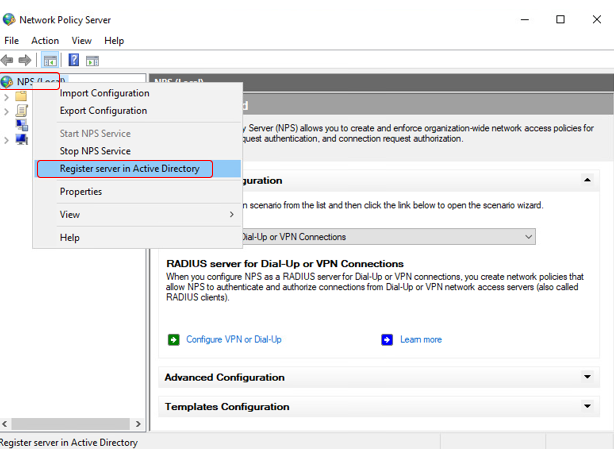
Task: Click left arrow of tree horizontal scrollbar
Action: point(5,424)
